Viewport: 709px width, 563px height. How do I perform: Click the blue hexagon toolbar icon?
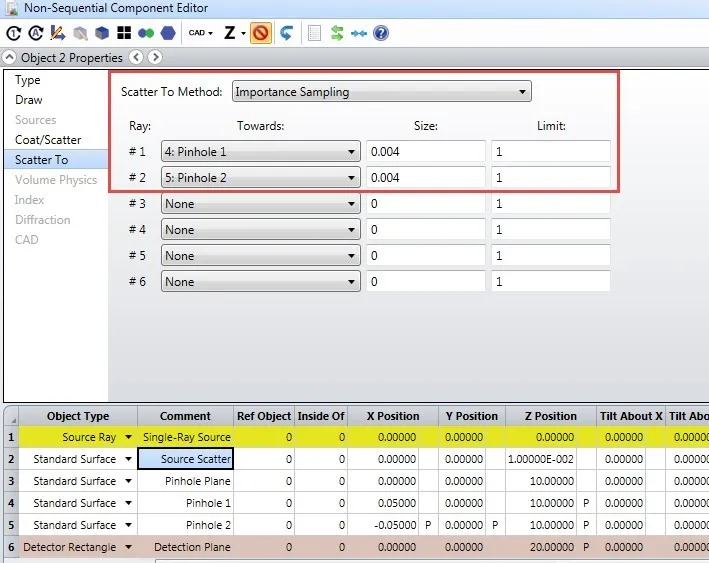tap(169, 33)
